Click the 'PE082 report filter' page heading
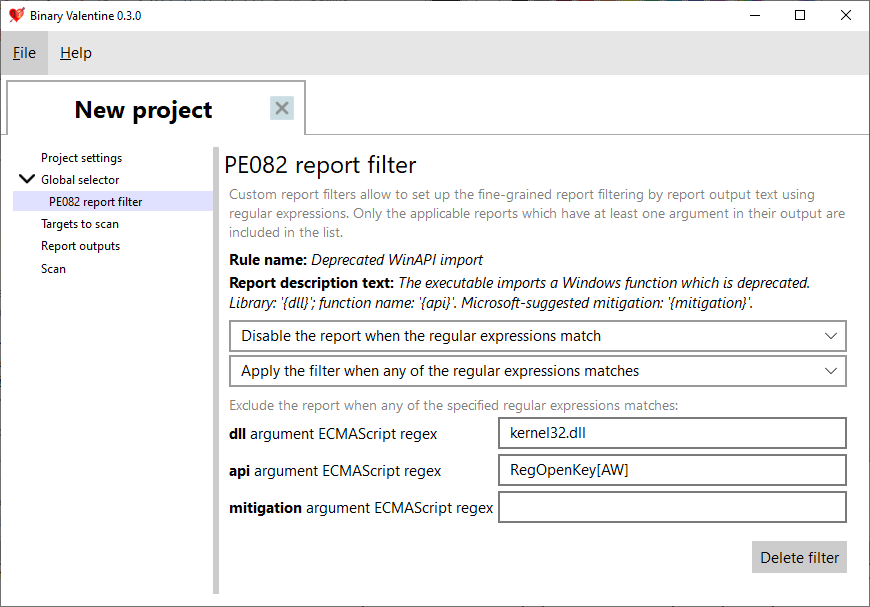The height and width of the screenshot is (607, 870). pos(320,165)
